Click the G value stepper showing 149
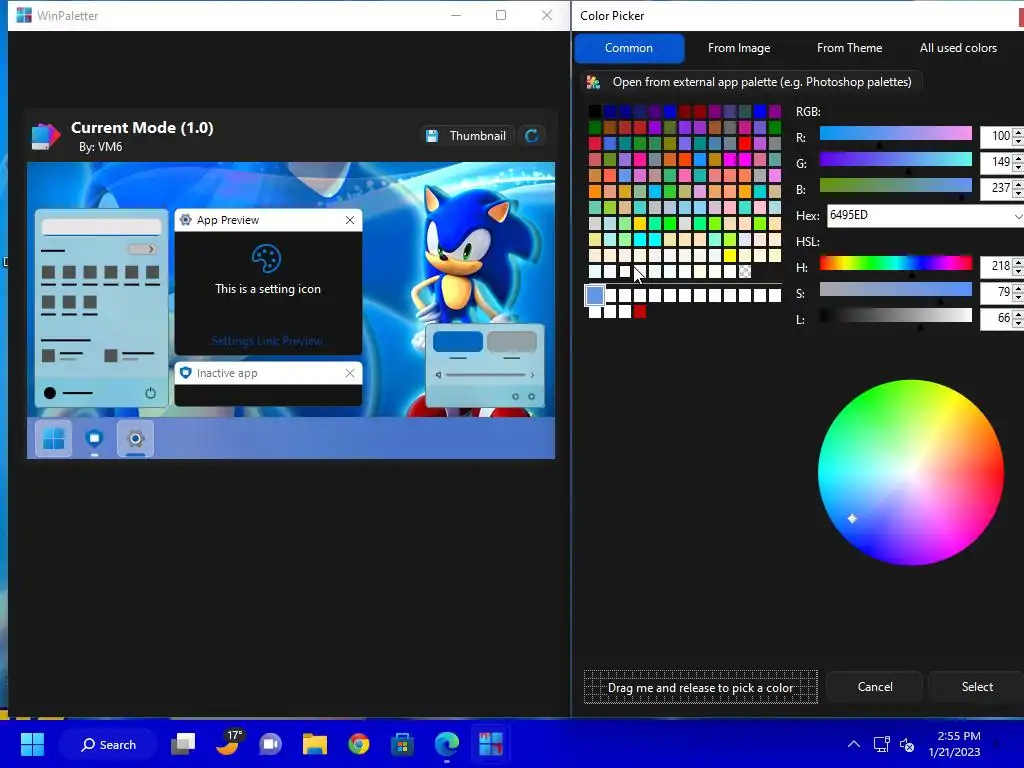 1001,162
